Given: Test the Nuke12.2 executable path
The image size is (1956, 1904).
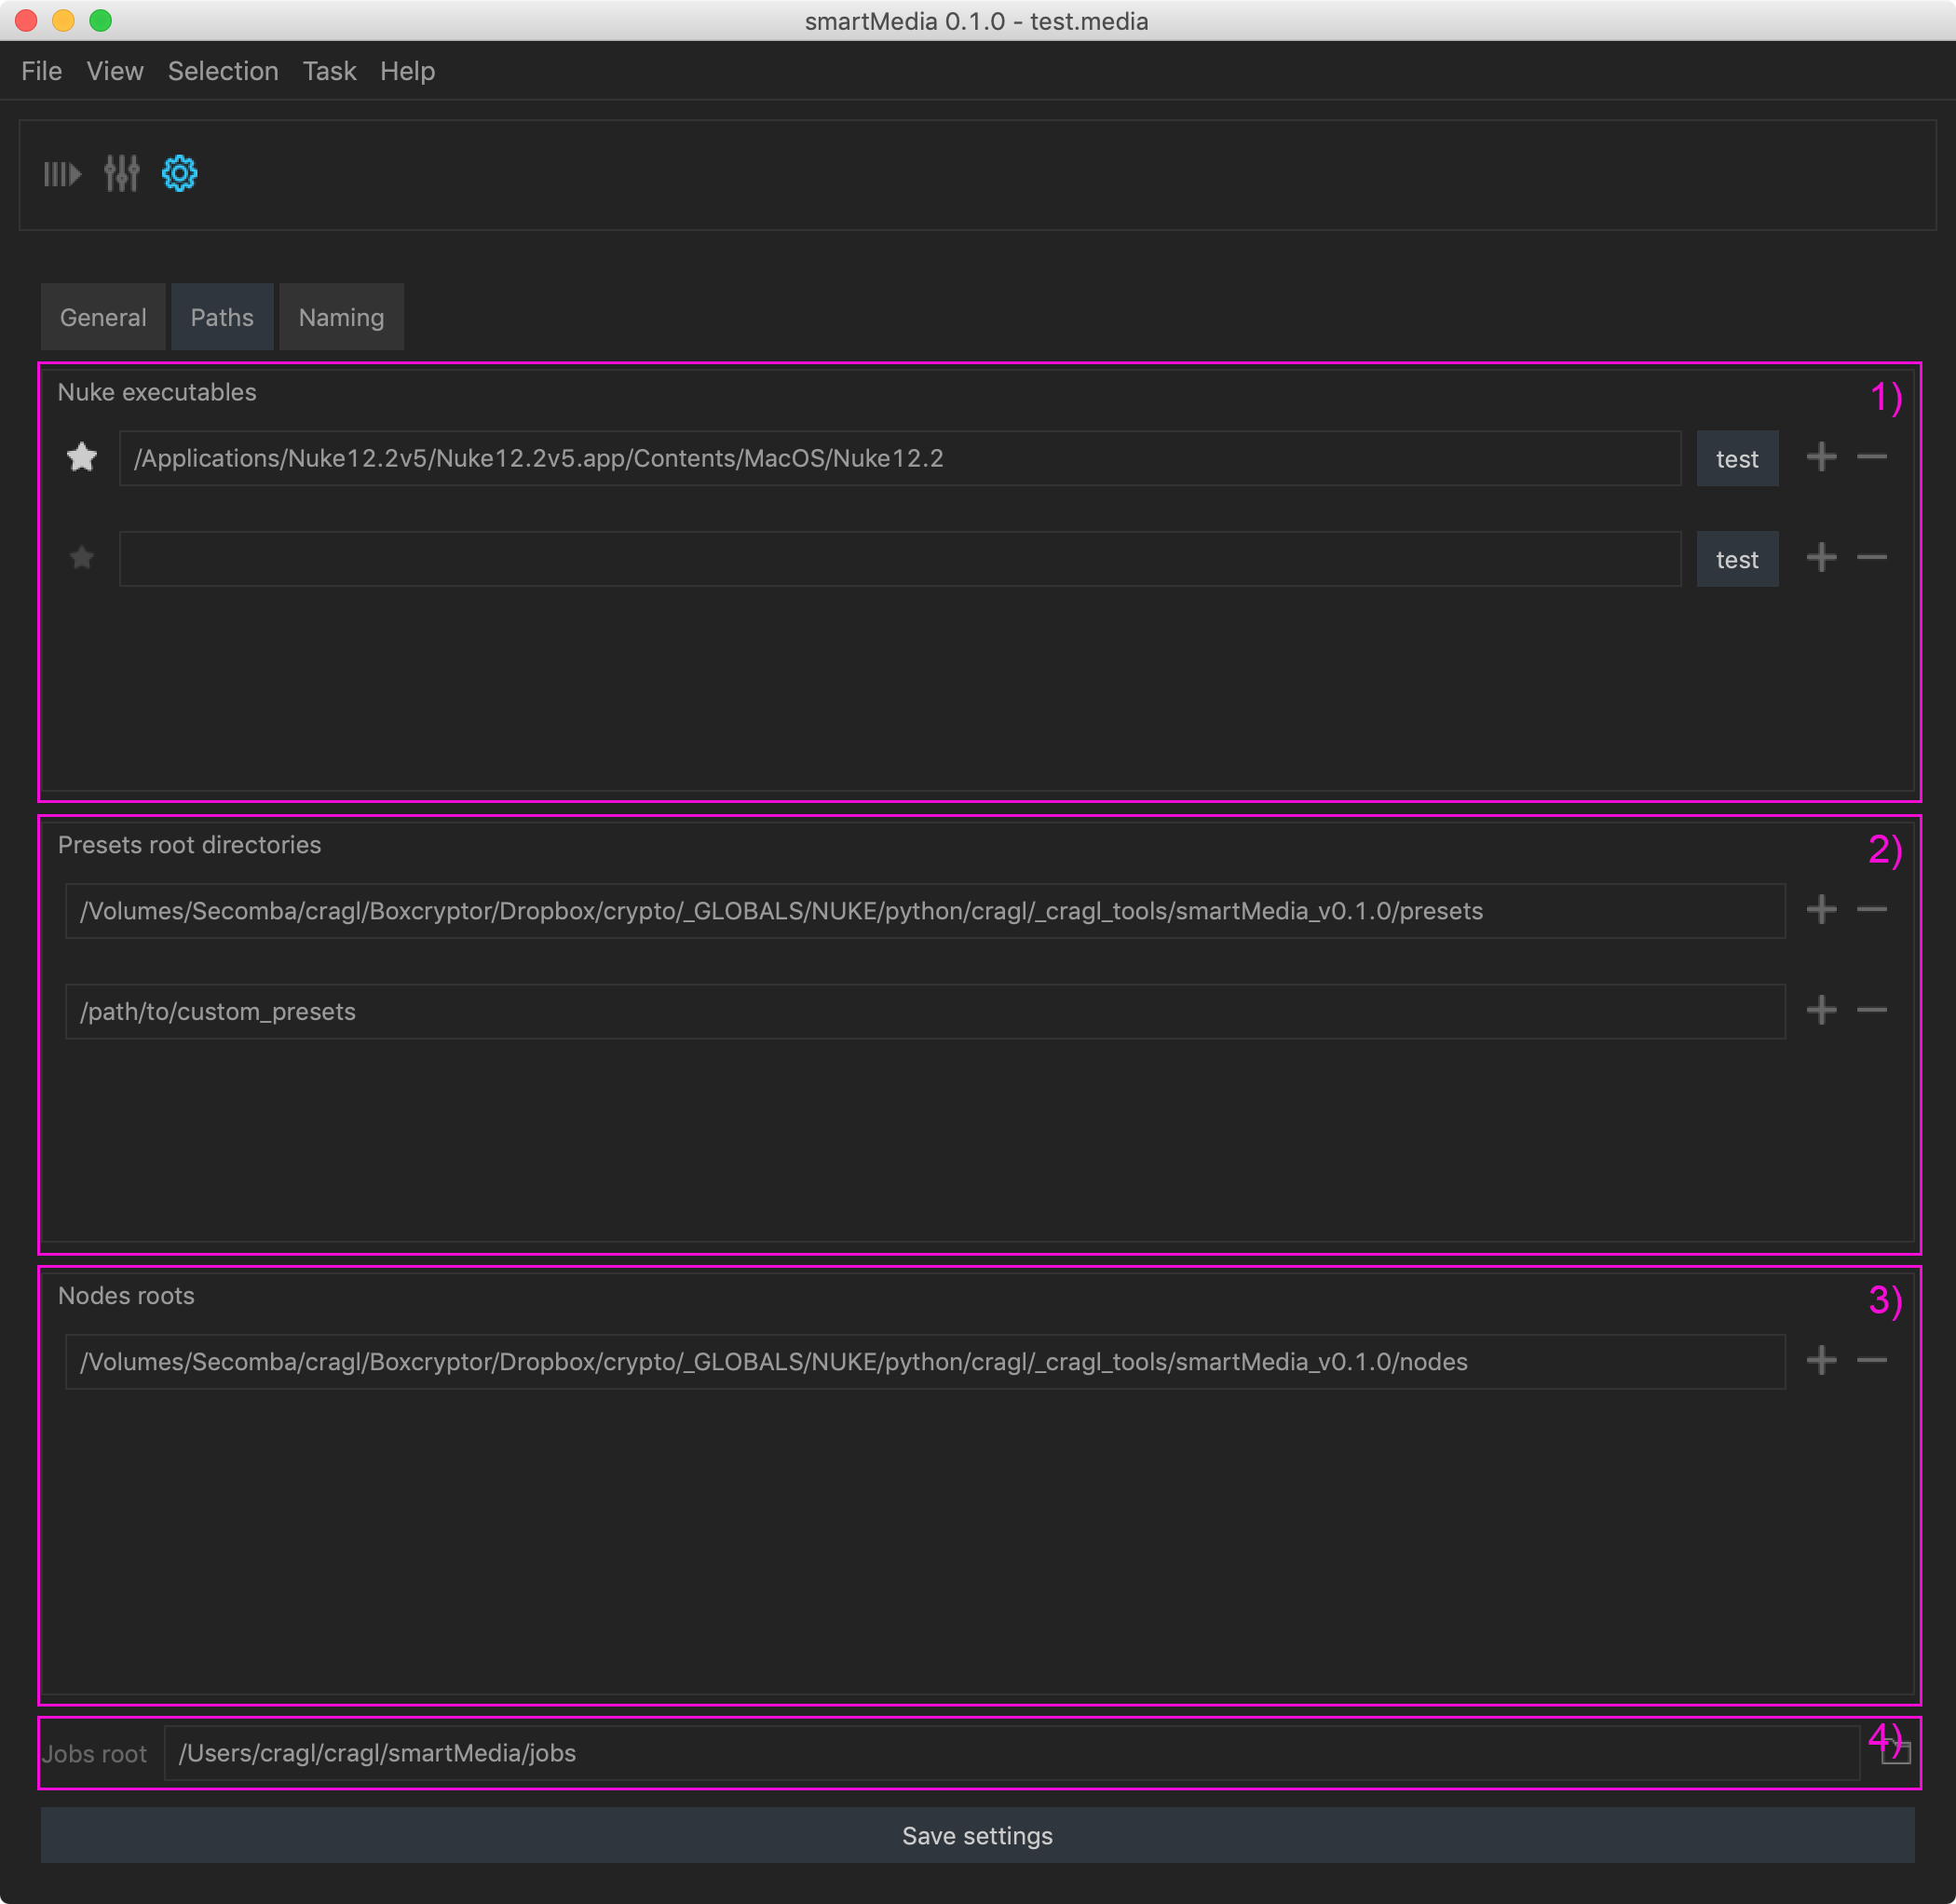Looking at the screenshot, I should pos(1737,459).
